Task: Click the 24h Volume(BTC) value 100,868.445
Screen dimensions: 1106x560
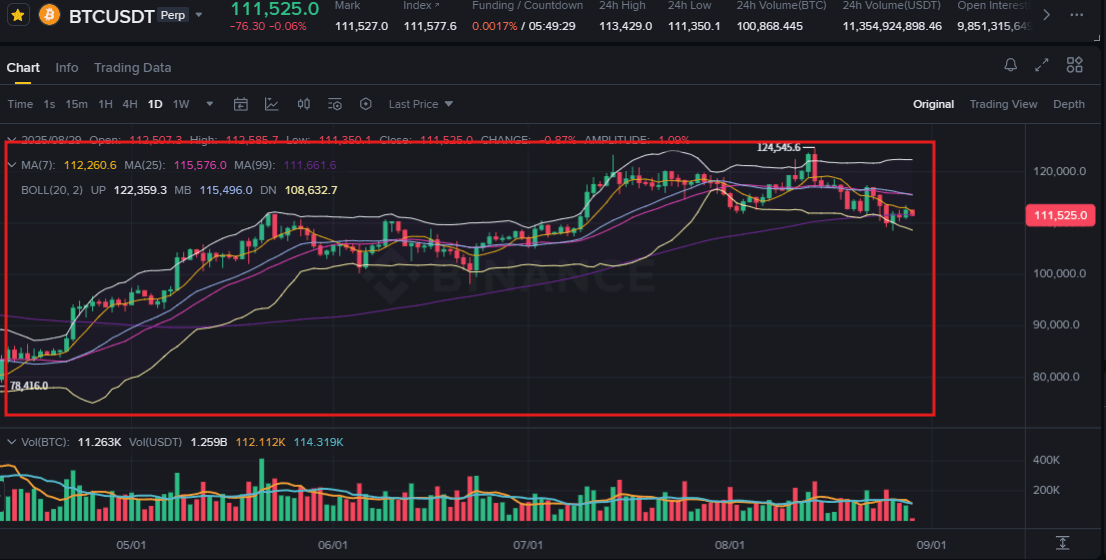Action: [x=770, y=26]
